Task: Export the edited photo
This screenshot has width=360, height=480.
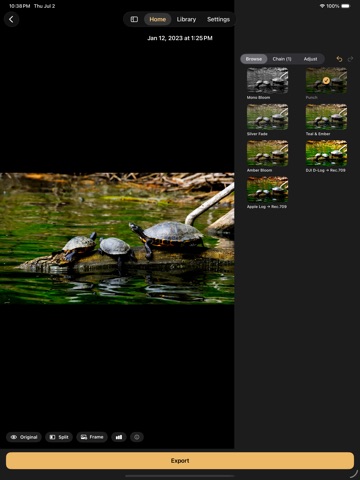Action: tap(180, 461)
